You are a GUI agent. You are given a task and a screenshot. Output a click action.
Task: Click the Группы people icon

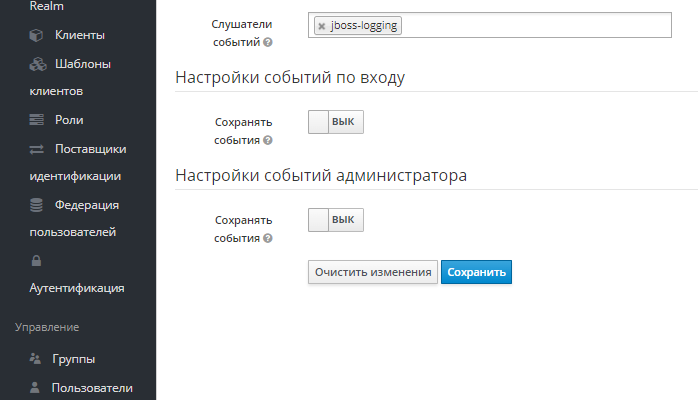click(35, 358)
